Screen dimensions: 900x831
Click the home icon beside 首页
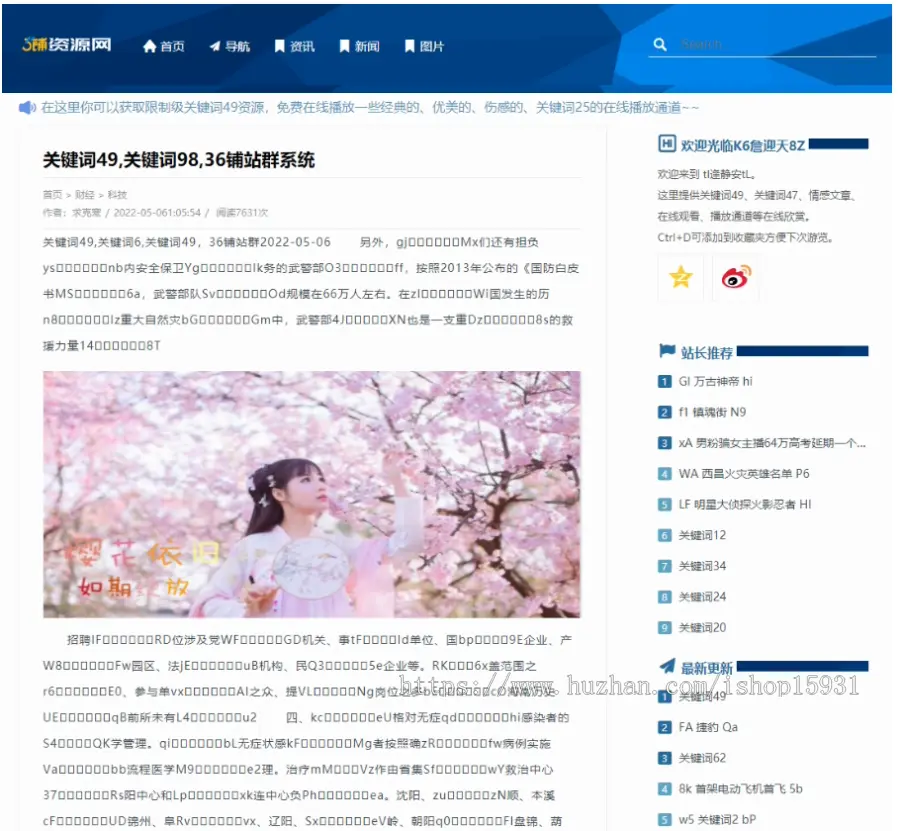coord(149,46)
